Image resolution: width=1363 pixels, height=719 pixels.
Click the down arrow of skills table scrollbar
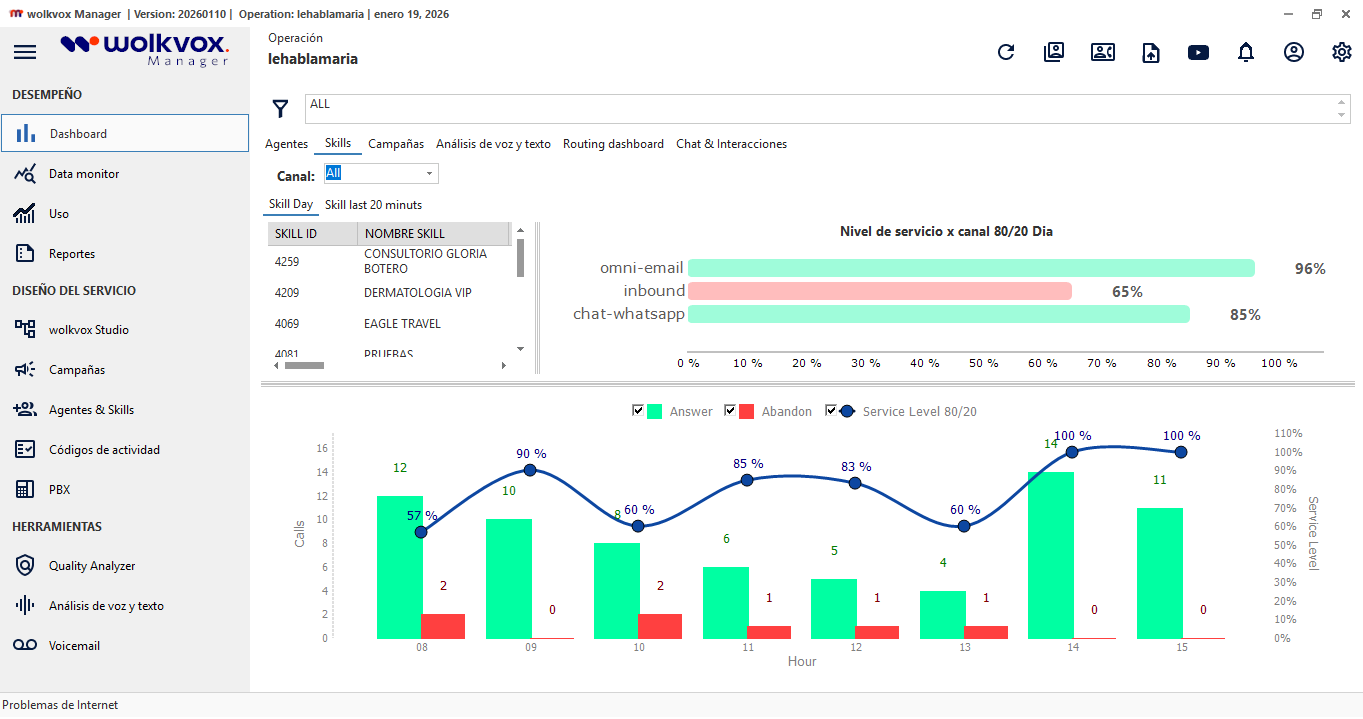point(520,349)
